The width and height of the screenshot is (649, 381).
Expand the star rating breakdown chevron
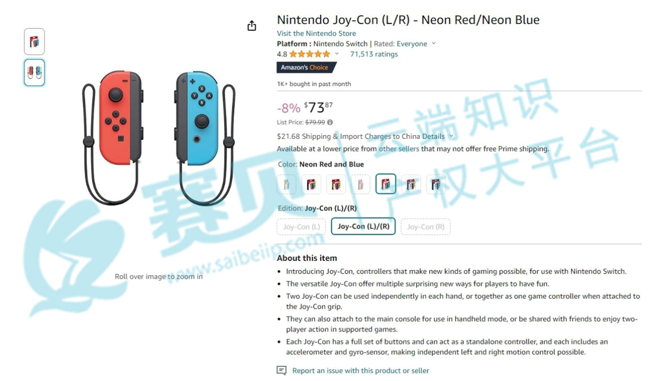(337, 54)
